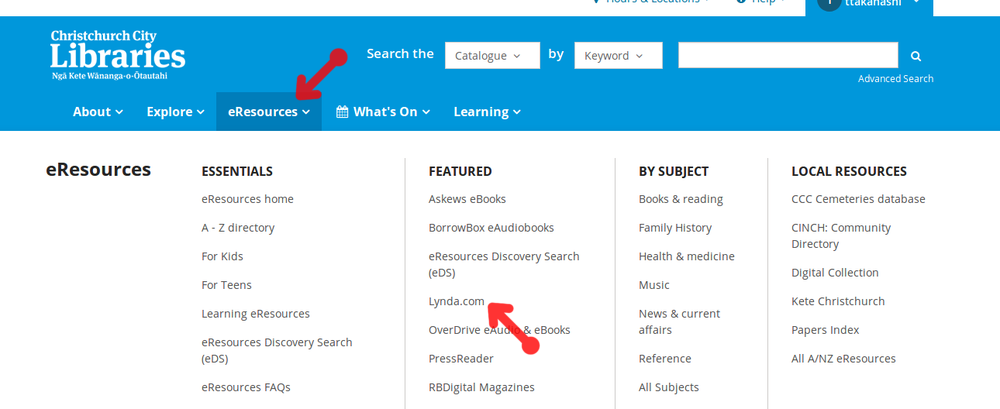Open the All Subjects link

tap(669, 387)
